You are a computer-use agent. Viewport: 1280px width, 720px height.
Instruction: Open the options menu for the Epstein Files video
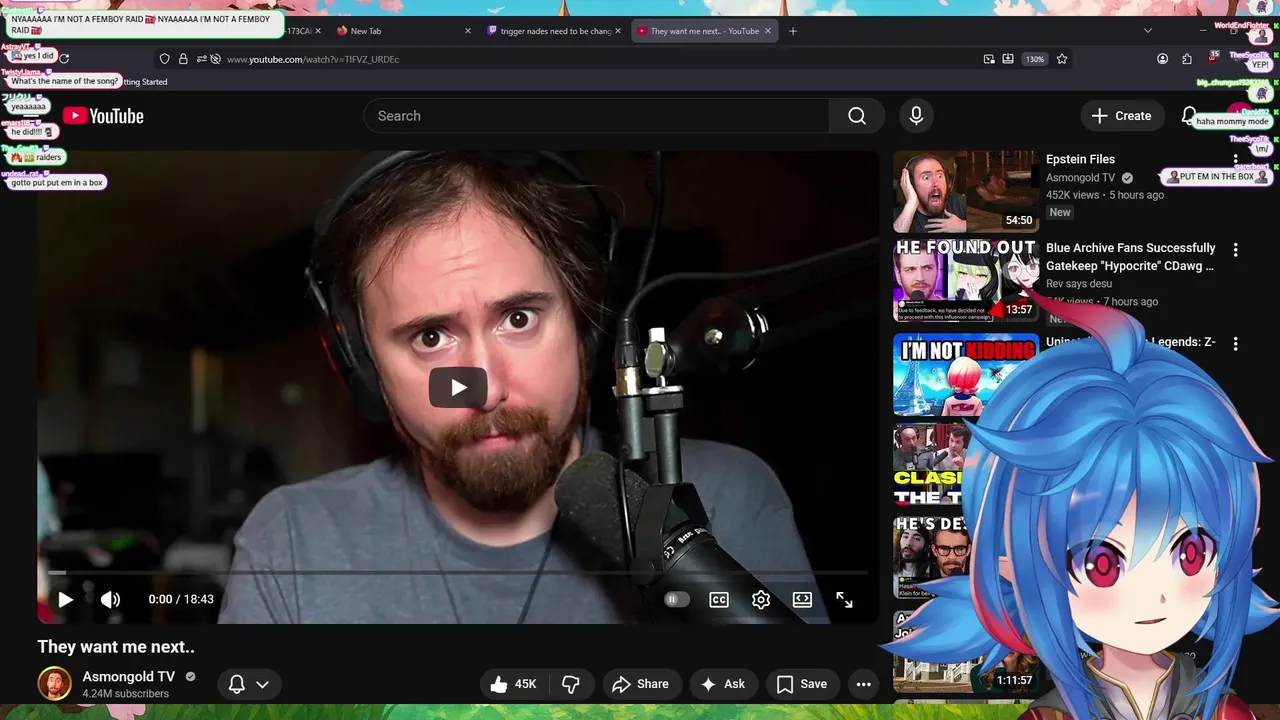[1235, 161]
